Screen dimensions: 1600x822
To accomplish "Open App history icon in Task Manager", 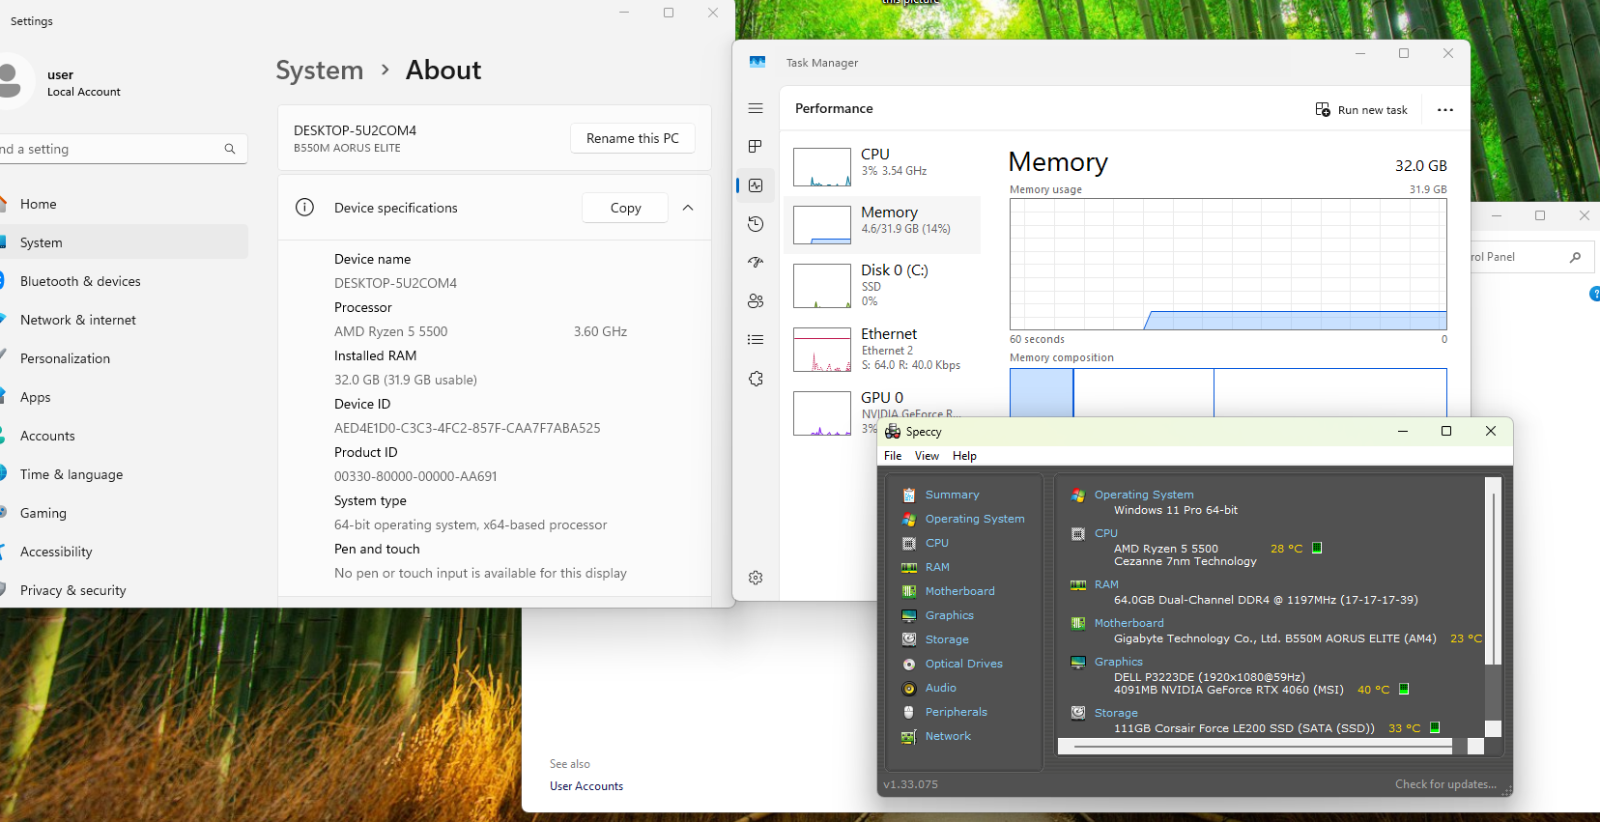I will (756, 224).
